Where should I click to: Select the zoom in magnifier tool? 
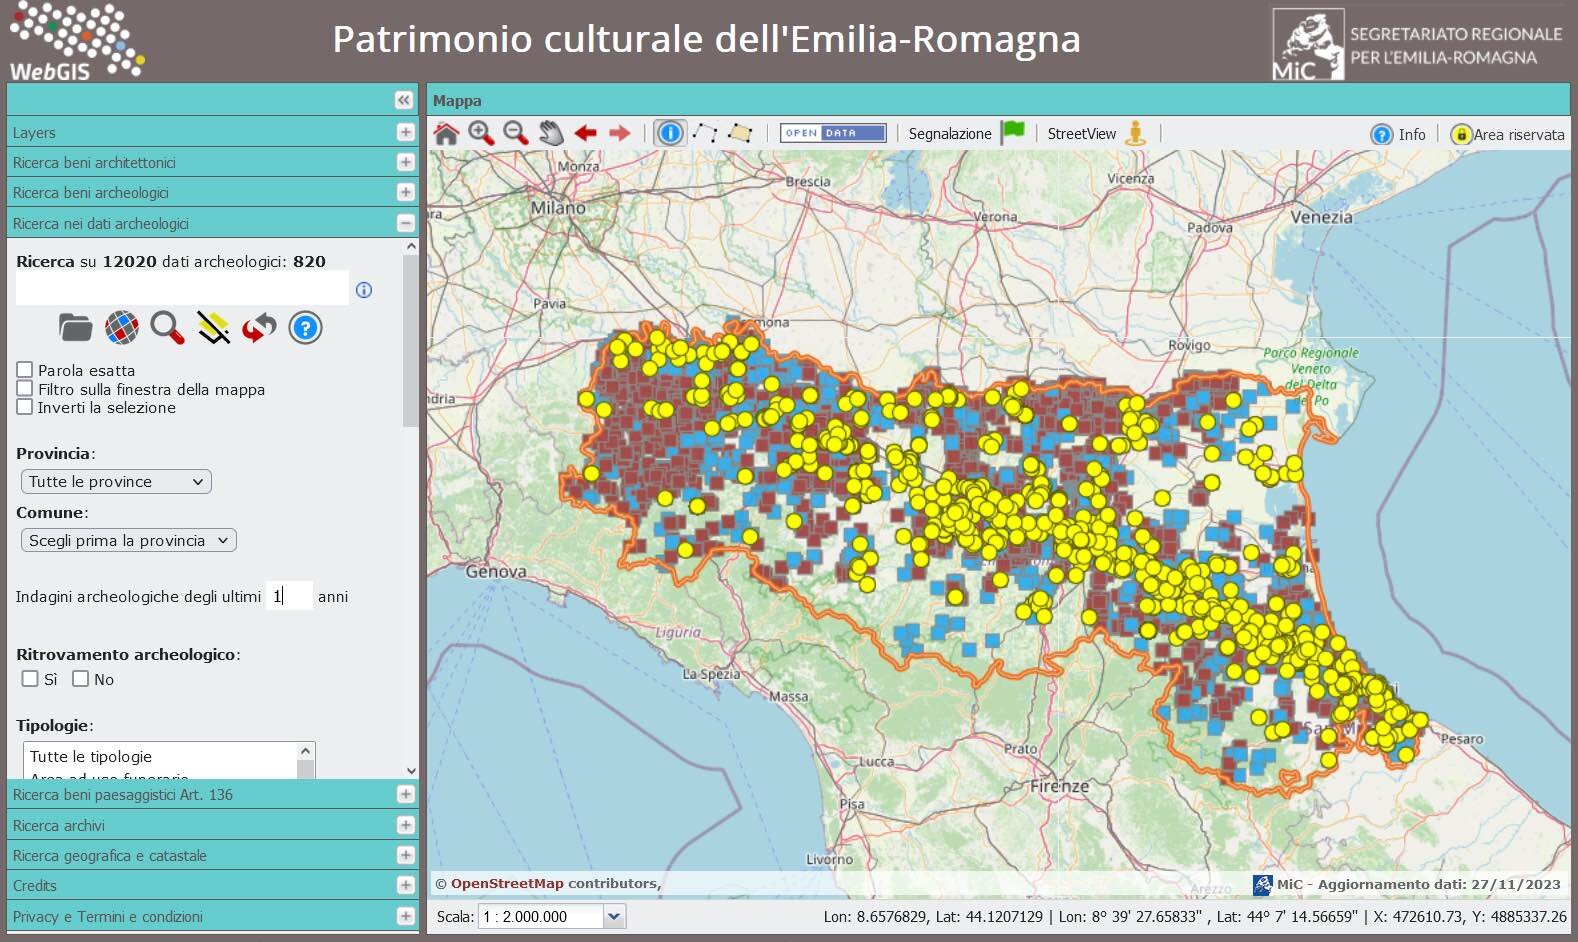[481, 133]
